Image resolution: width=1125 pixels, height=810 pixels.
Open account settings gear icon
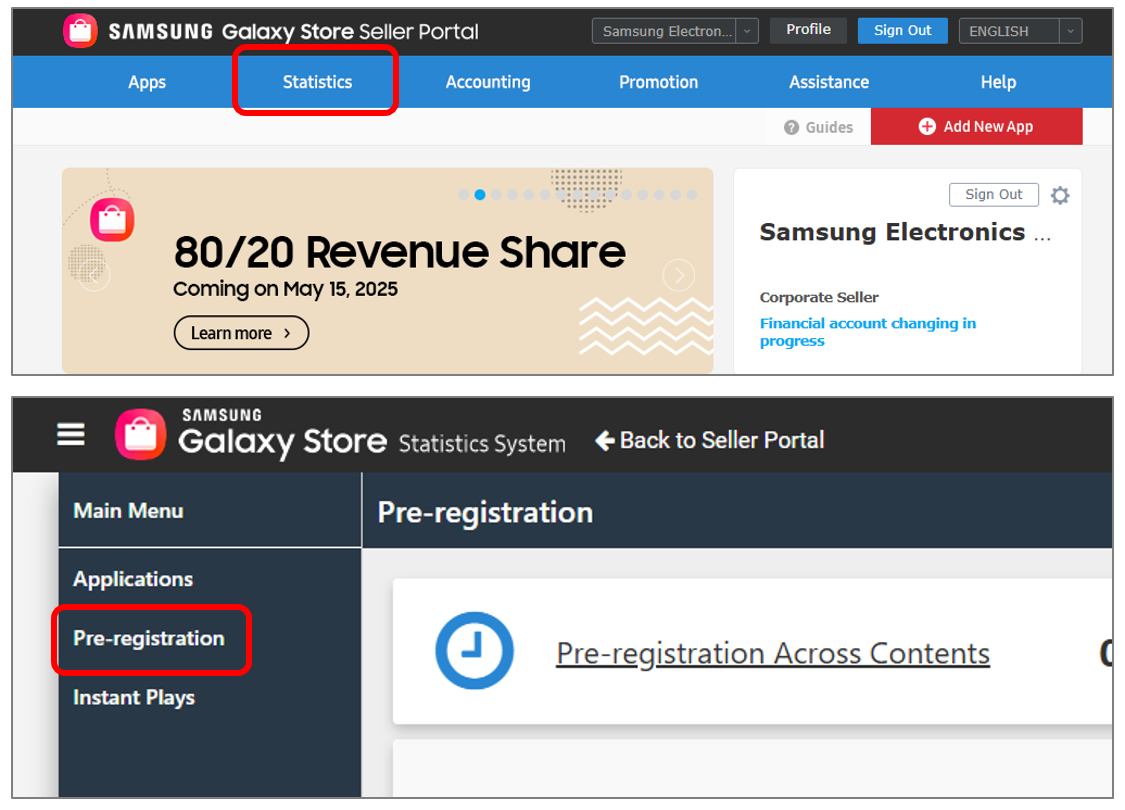click(1060, 195)
